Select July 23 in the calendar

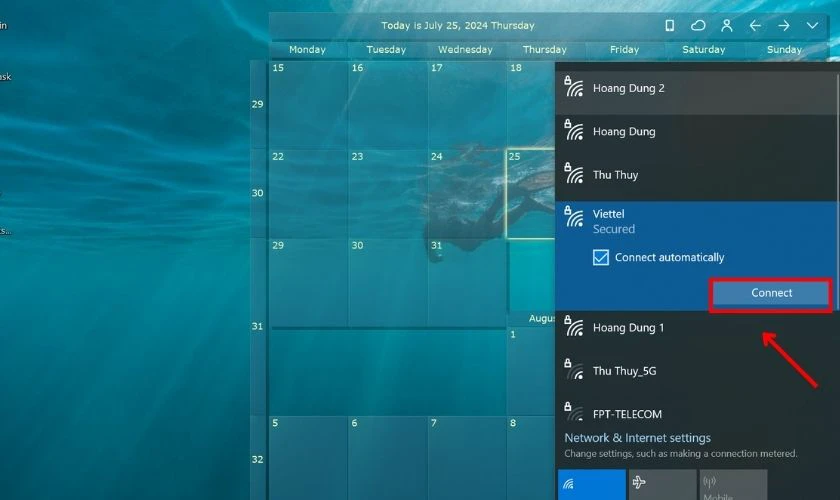coord(388,193)
